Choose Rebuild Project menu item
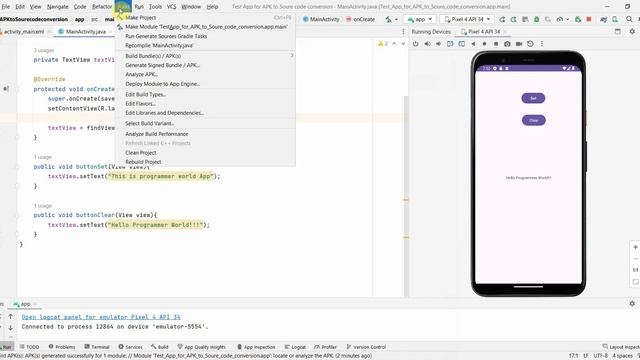Viewport: 640px width, 360px height. pos(205,162)
